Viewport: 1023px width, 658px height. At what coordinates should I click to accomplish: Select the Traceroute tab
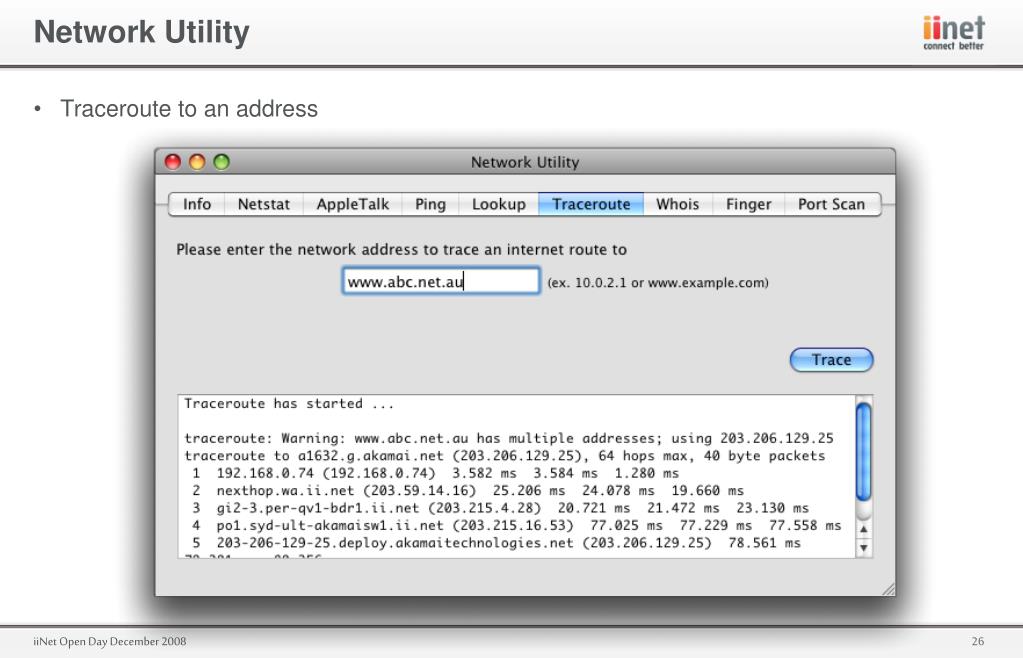click(x=591, y=204)
